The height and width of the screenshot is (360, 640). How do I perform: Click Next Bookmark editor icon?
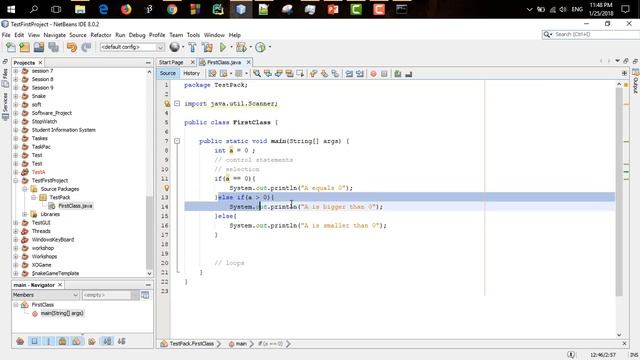tap(324, 73)
